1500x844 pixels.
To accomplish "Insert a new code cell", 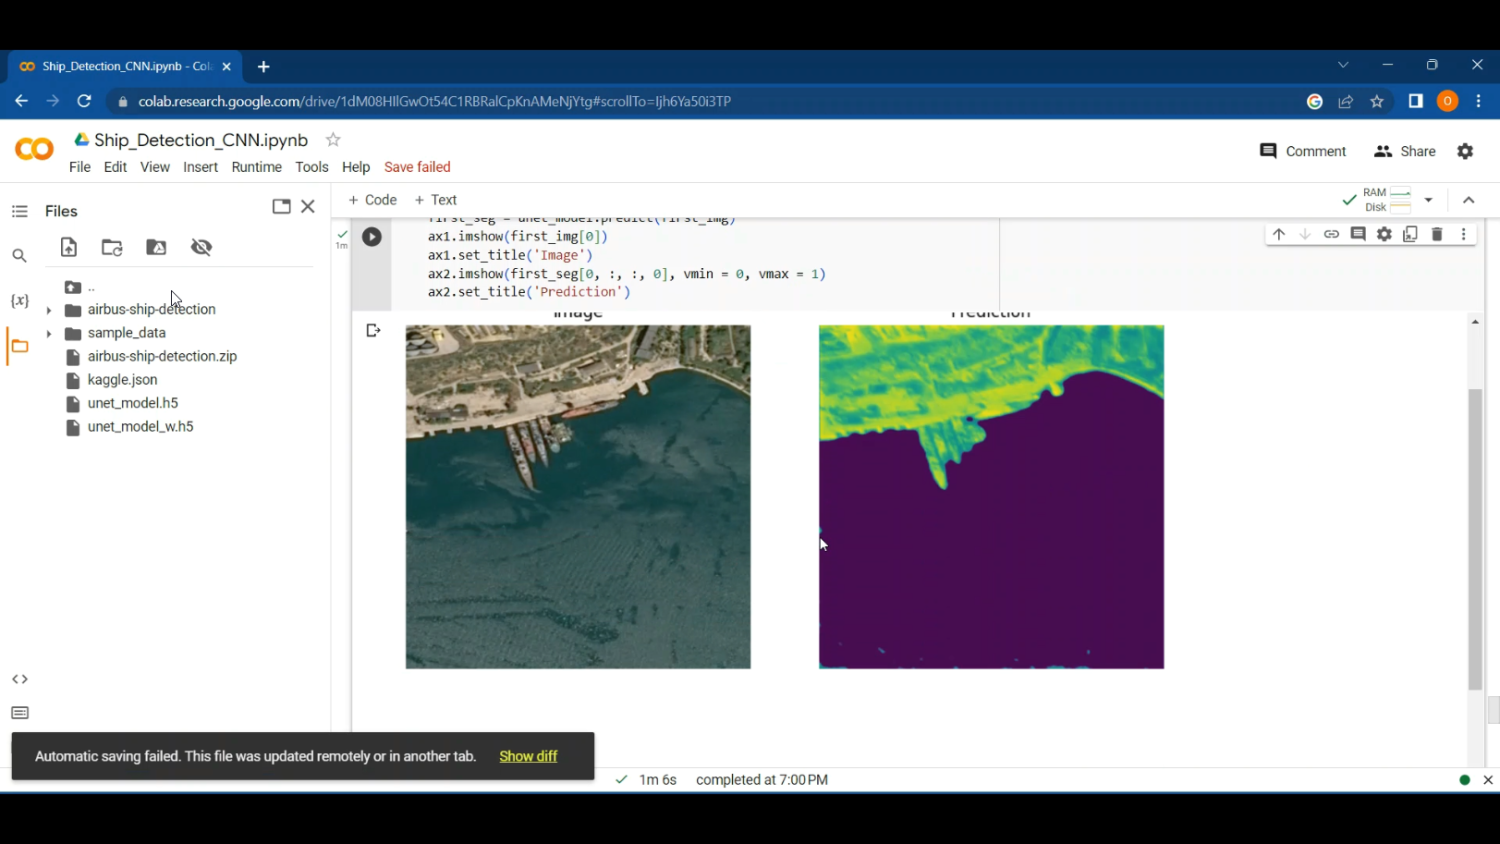I will [372, 199].
